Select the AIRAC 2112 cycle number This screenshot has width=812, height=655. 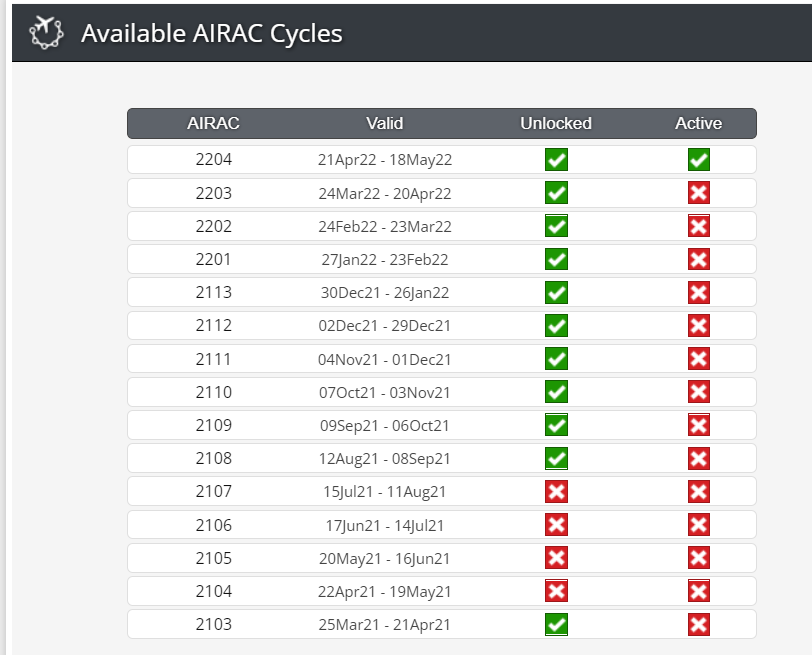click(213, 325)
